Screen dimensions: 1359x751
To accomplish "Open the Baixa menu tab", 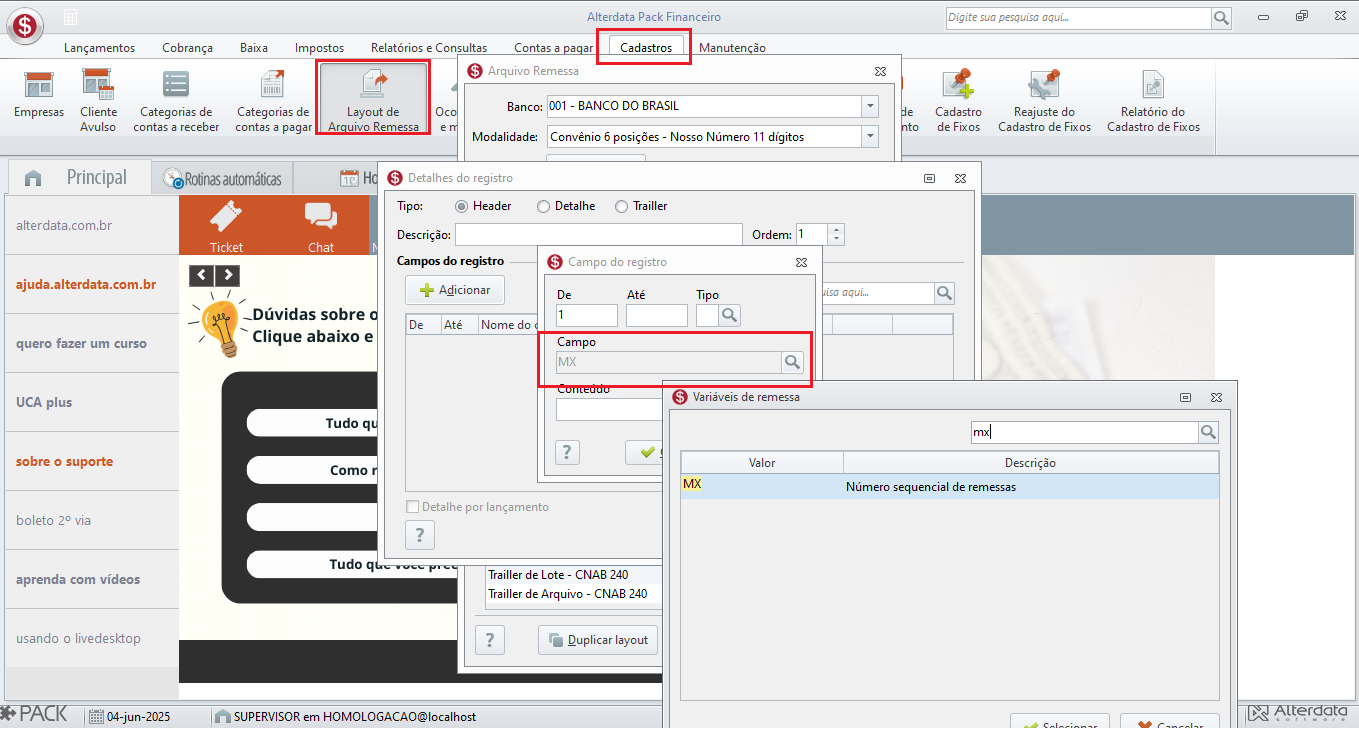I will pyautogui.click(x=254, y=48).
